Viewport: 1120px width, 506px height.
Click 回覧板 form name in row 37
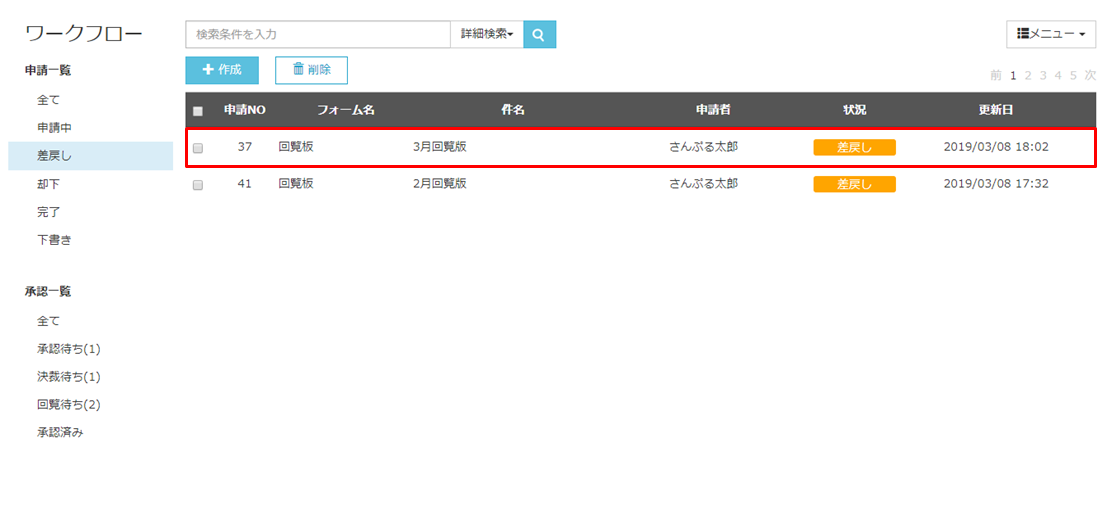point(296,147)
